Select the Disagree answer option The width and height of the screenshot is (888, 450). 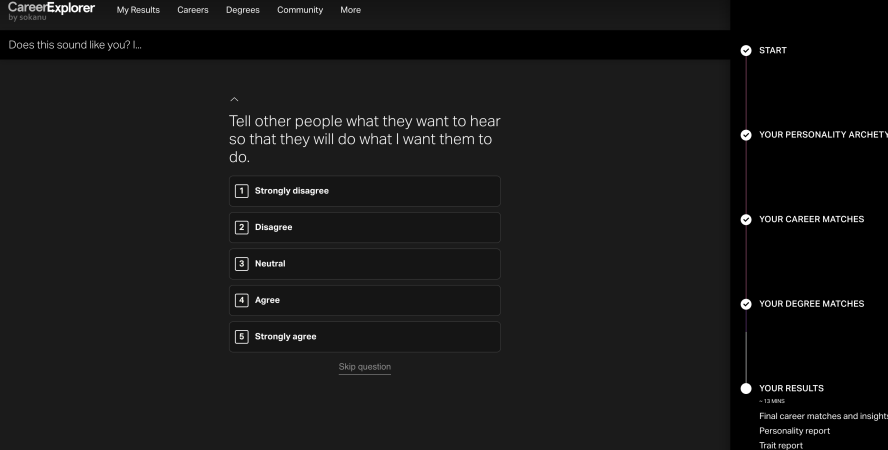(364, 227)
